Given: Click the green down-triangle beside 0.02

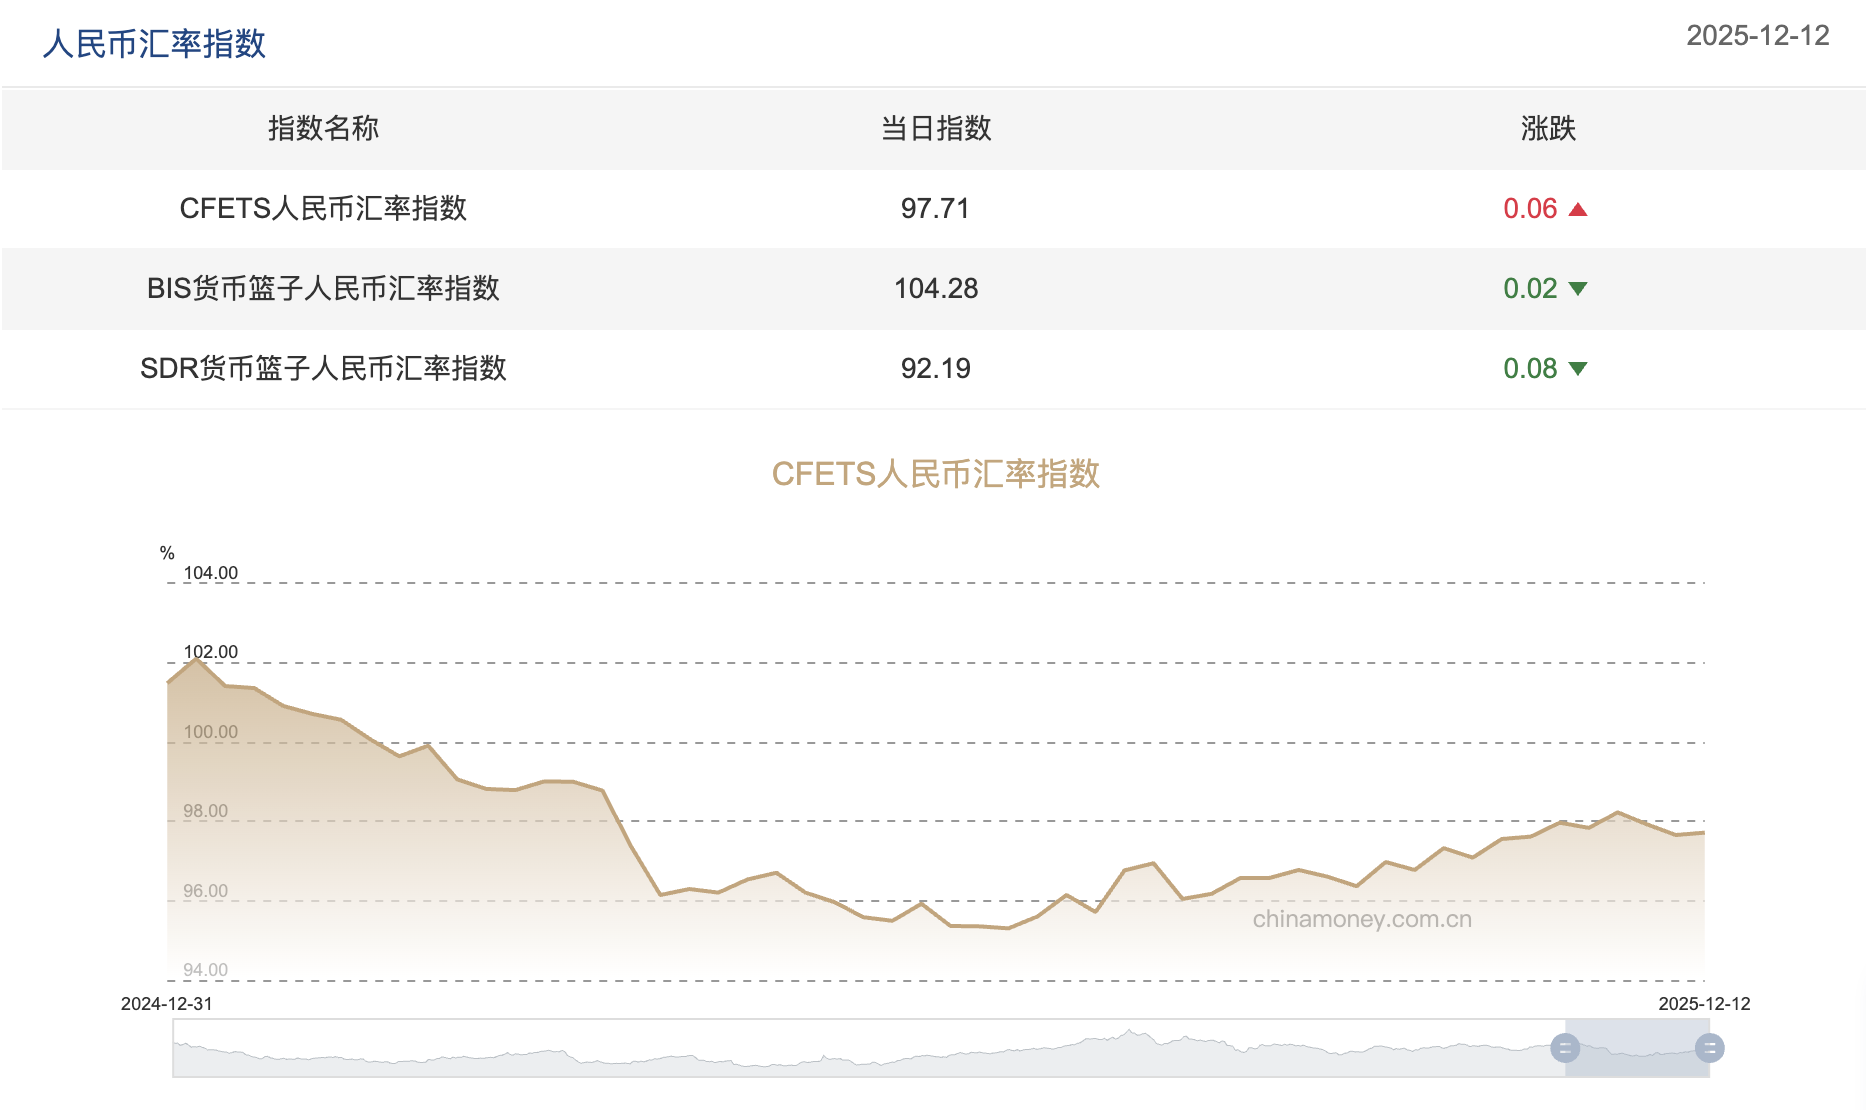Looking at the screenshot, I should pos(1578,289).
